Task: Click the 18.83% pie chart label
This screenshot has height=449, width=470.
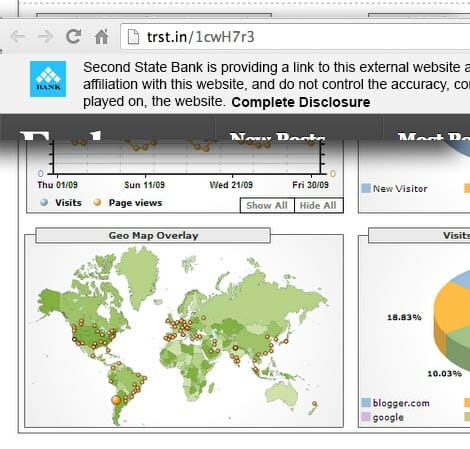Action: tap(404, 317)
